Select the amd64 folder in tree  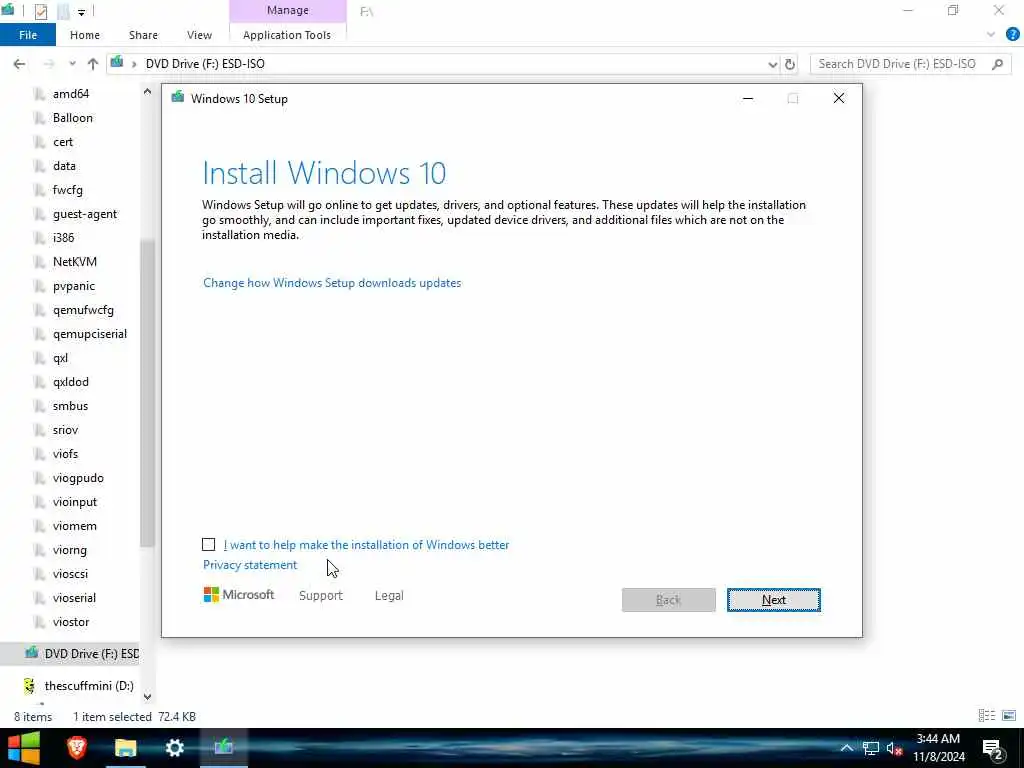71,93
